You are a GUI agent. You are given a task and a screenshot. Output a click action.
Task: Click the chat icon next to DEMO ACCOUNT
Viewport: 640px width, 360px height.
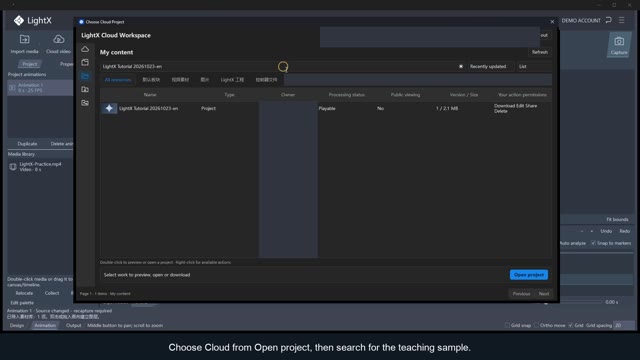(608, 20)
